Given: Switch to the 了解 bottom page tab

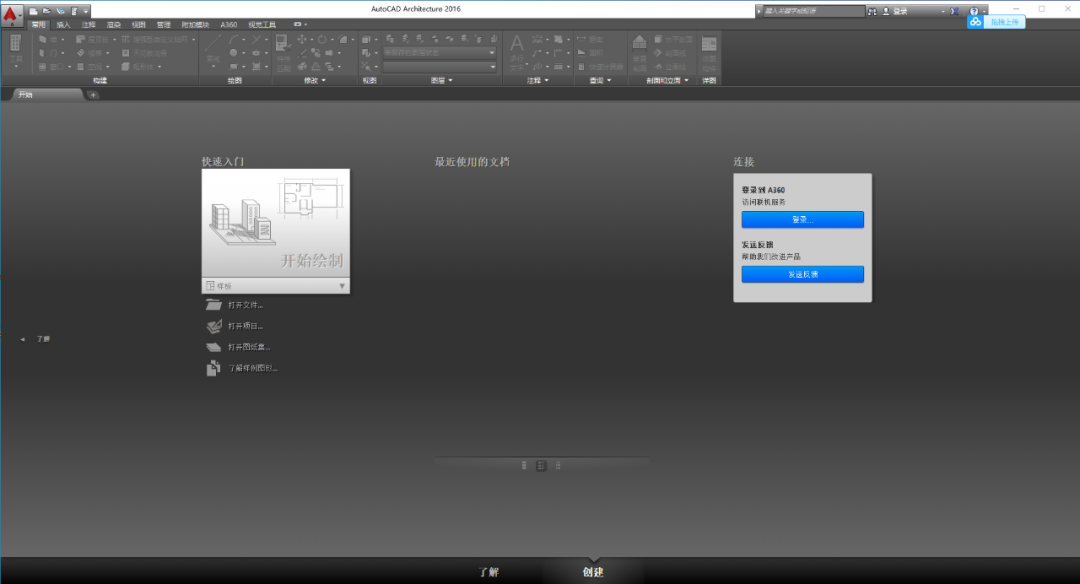Looking at the screenshot, I should (488, 572).
